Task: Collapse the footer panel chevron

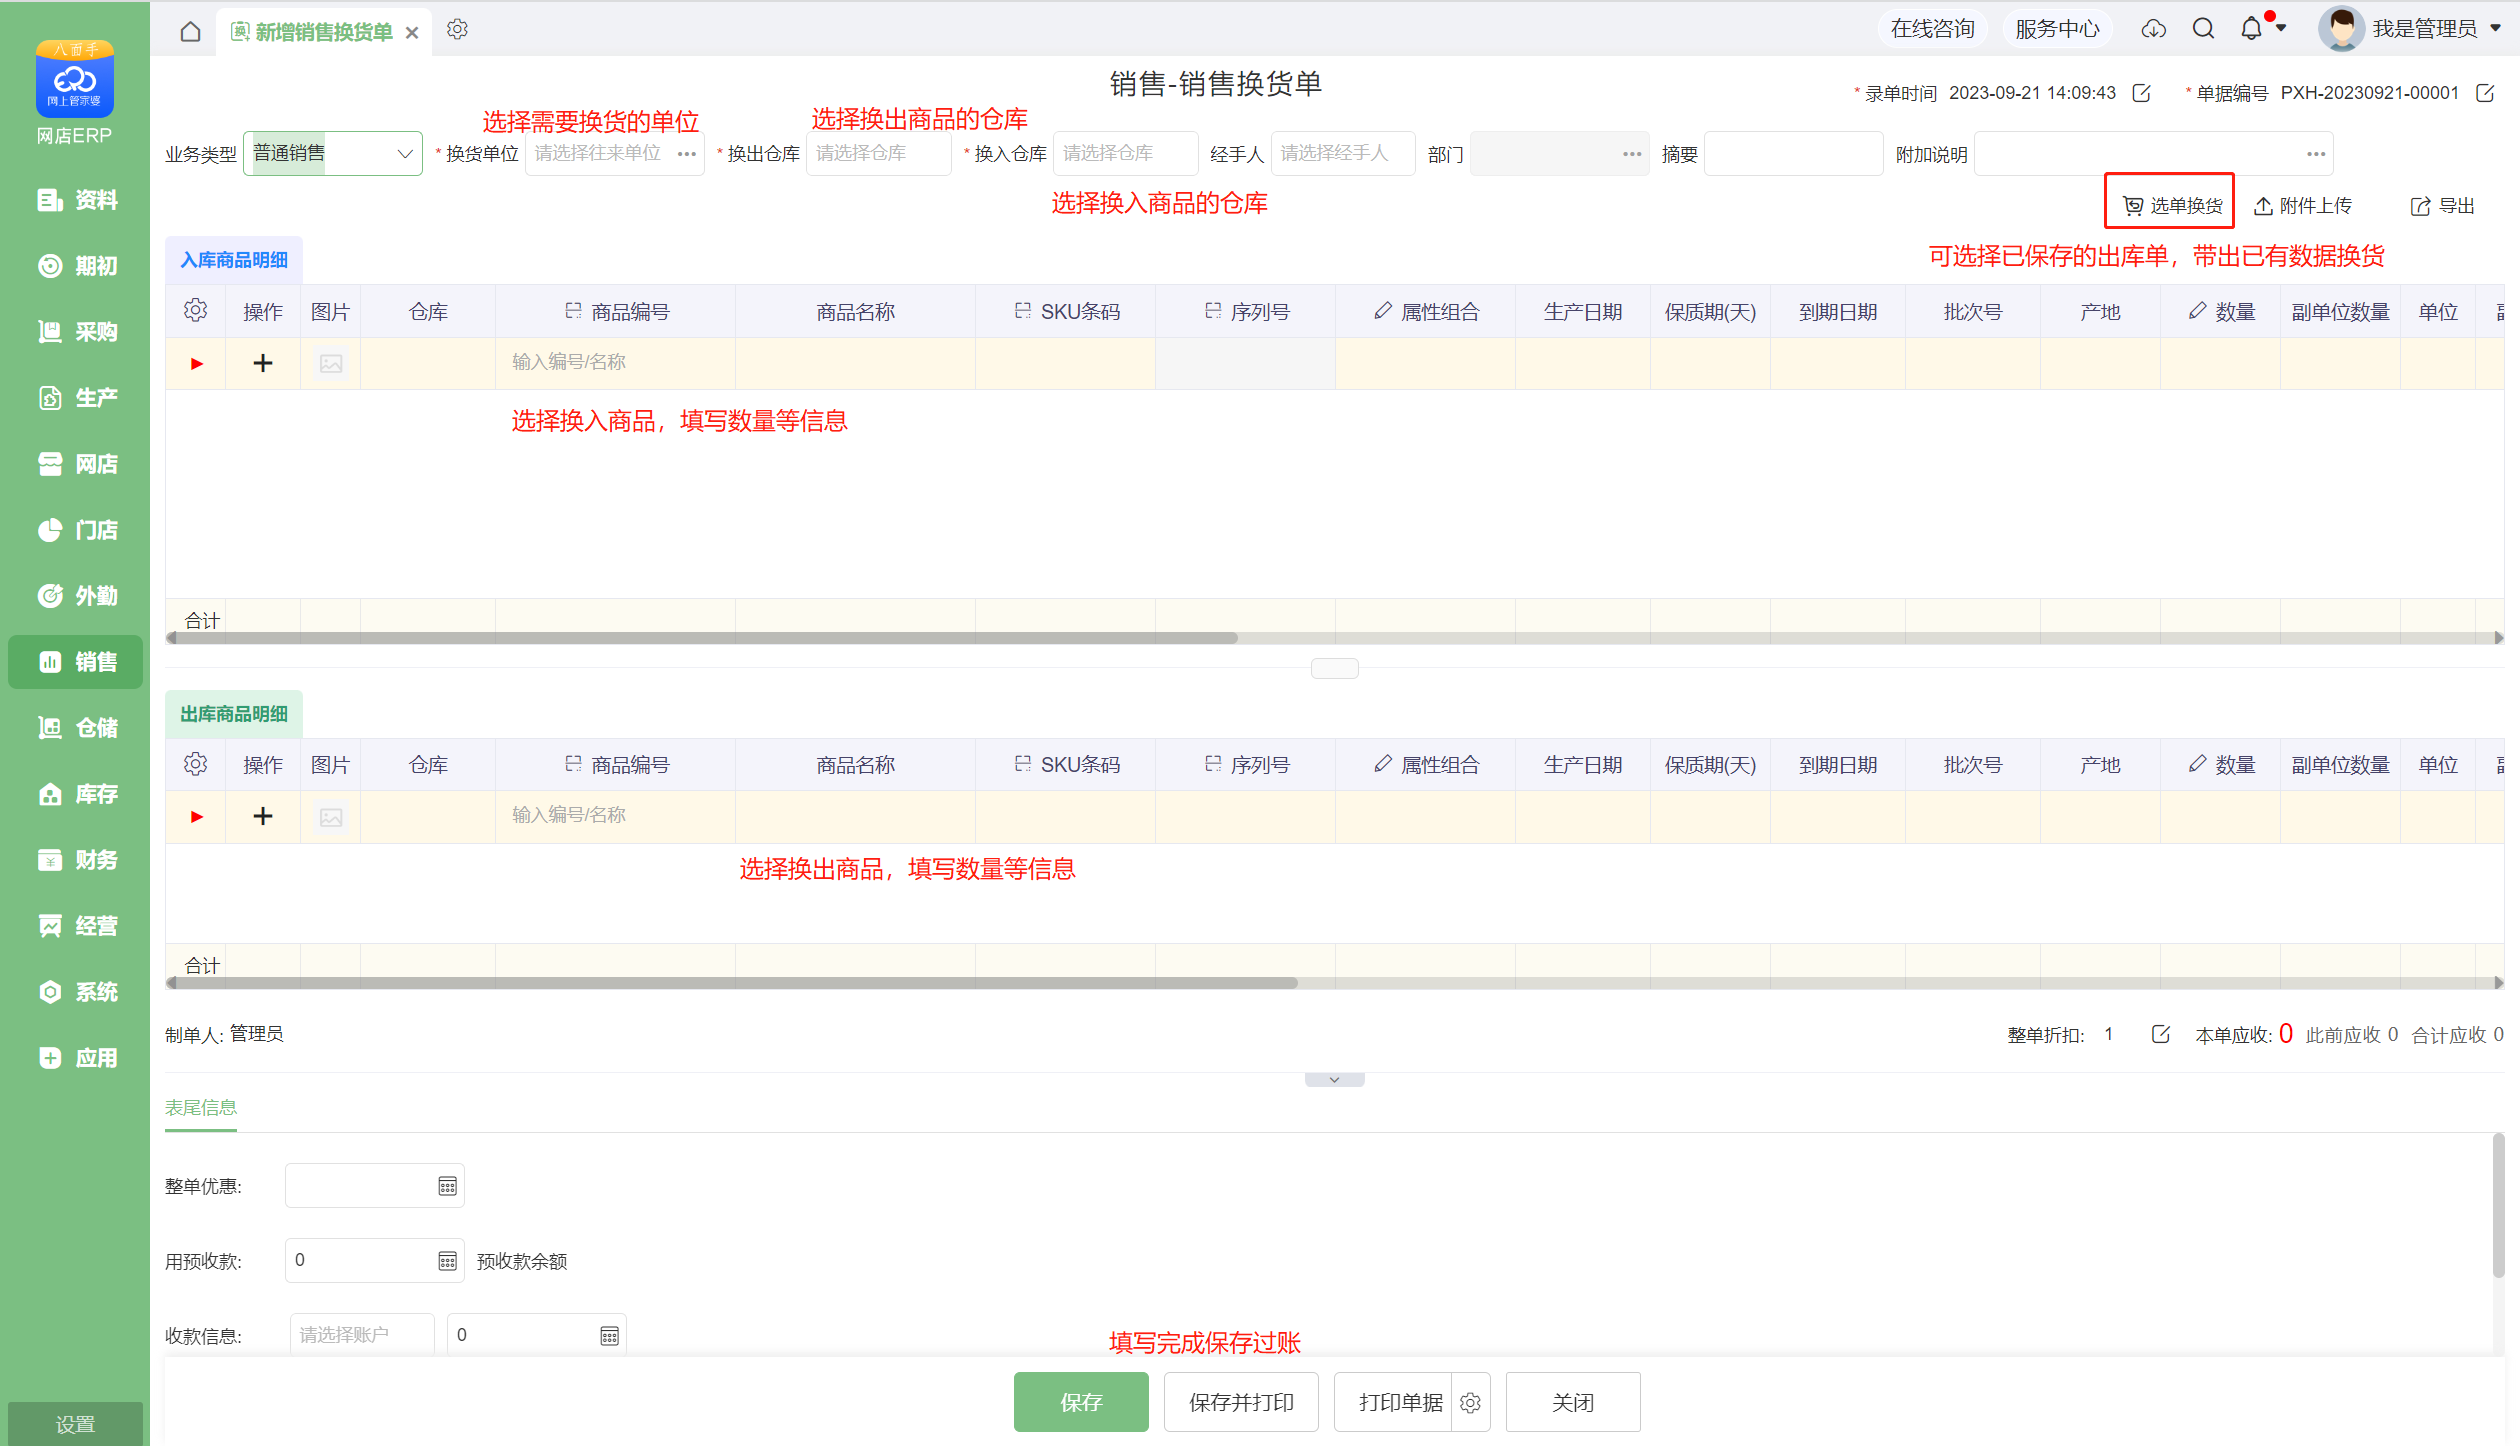Action: [1334, 1080]
